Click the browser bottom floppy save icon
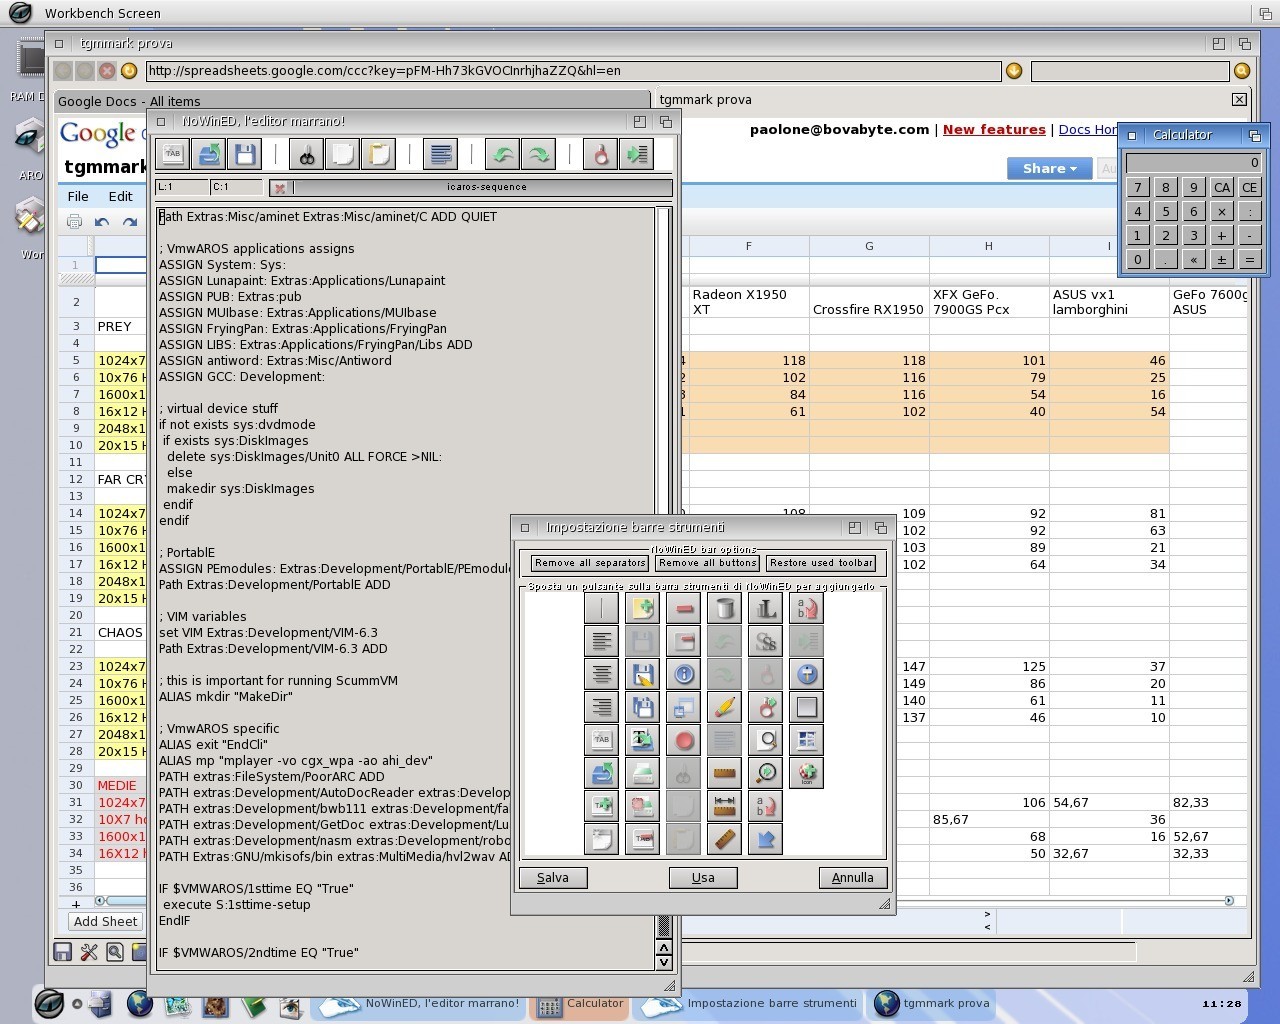The width and height of the screenshot is (1280, 1024). click(x=63, y=952)
